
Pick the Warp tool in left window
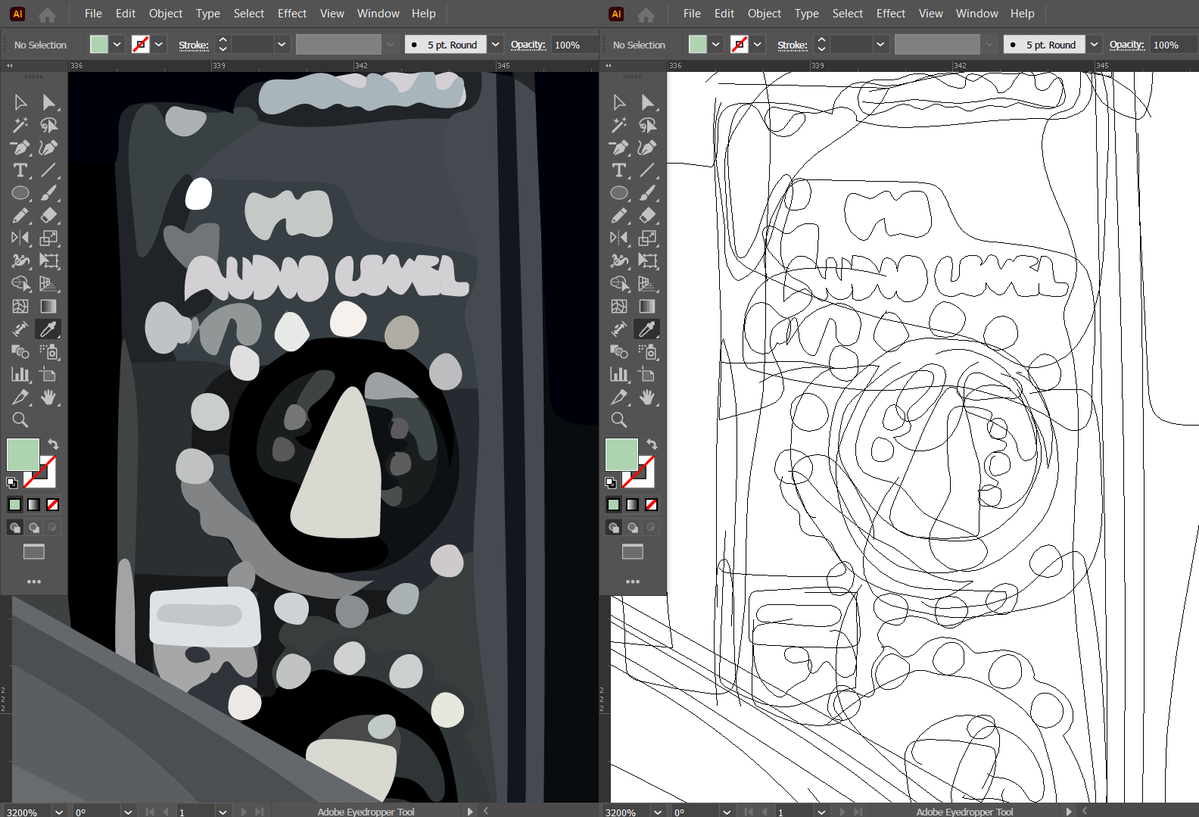tap(21, 261)
